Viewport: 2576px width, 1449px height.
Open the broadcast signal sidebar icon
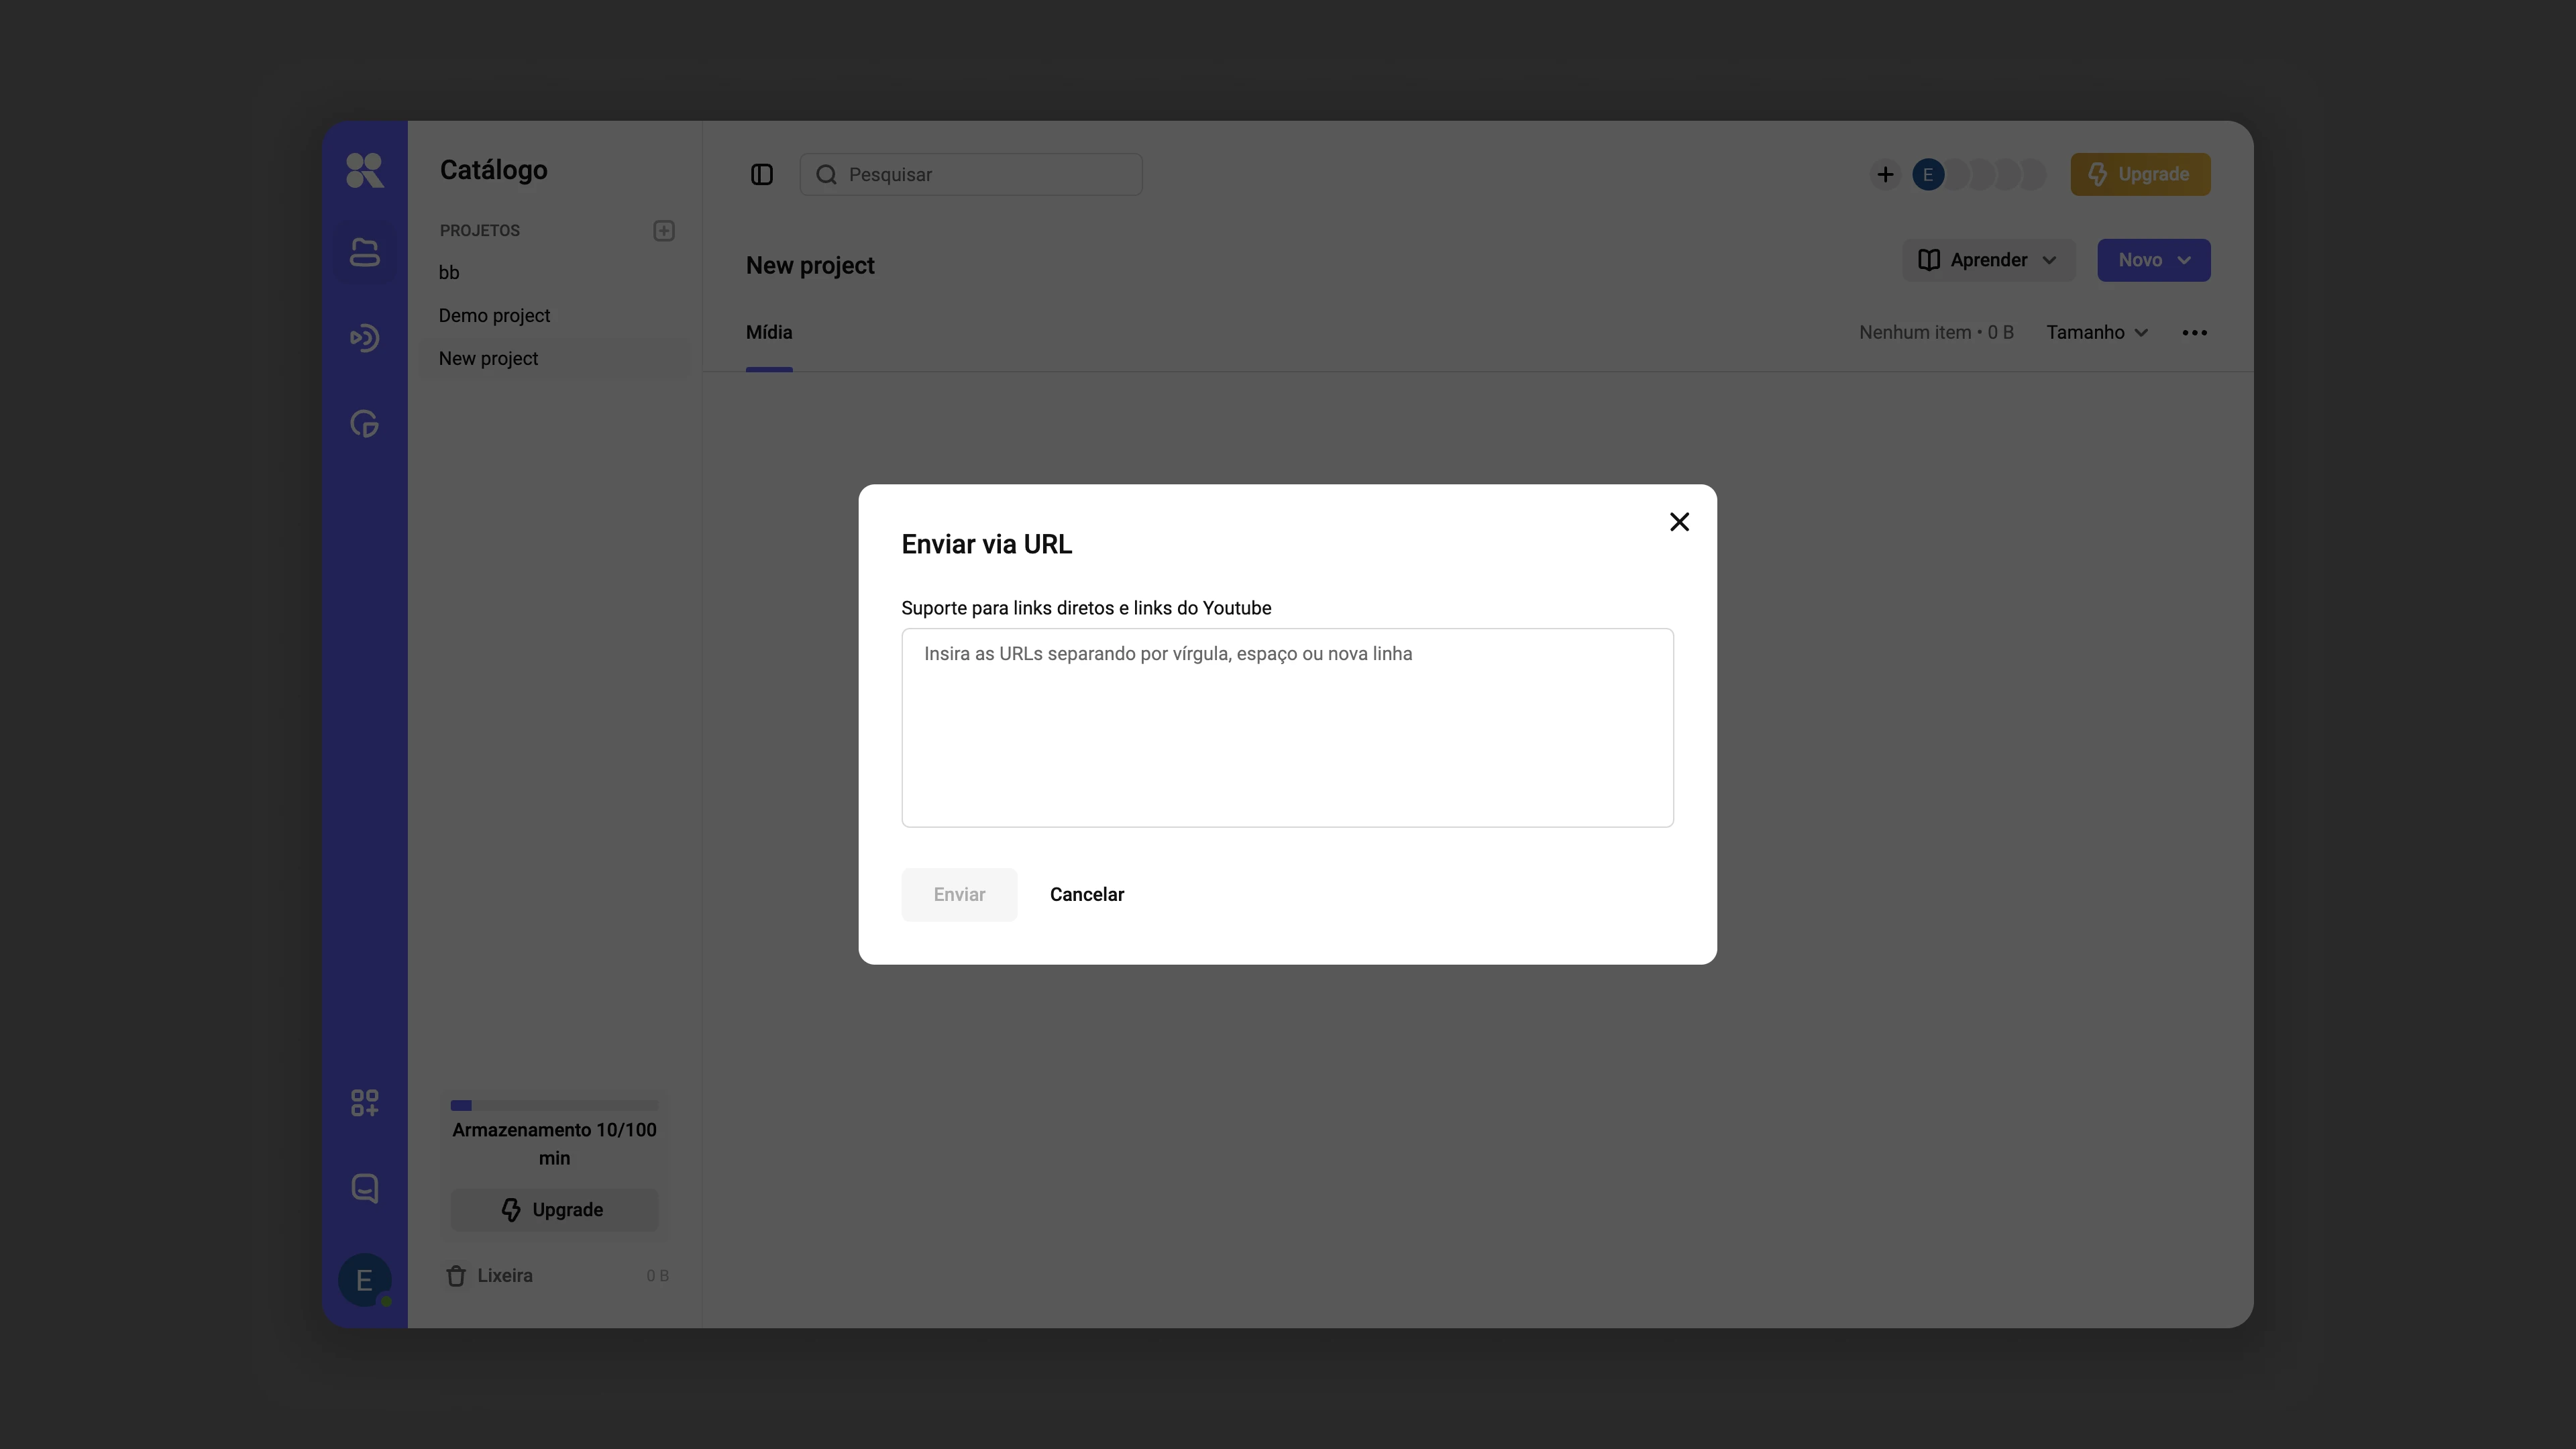364,338
